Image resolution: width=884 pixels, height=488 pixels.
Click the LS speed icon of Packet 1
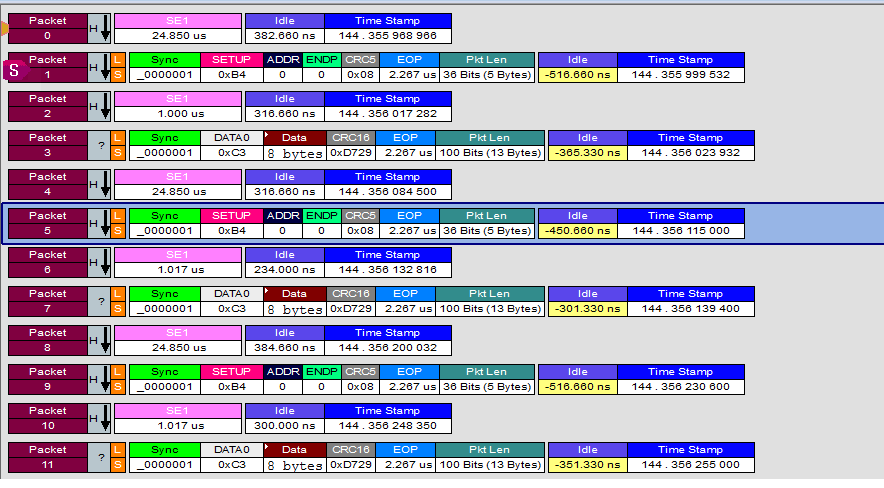coord(118,68)
